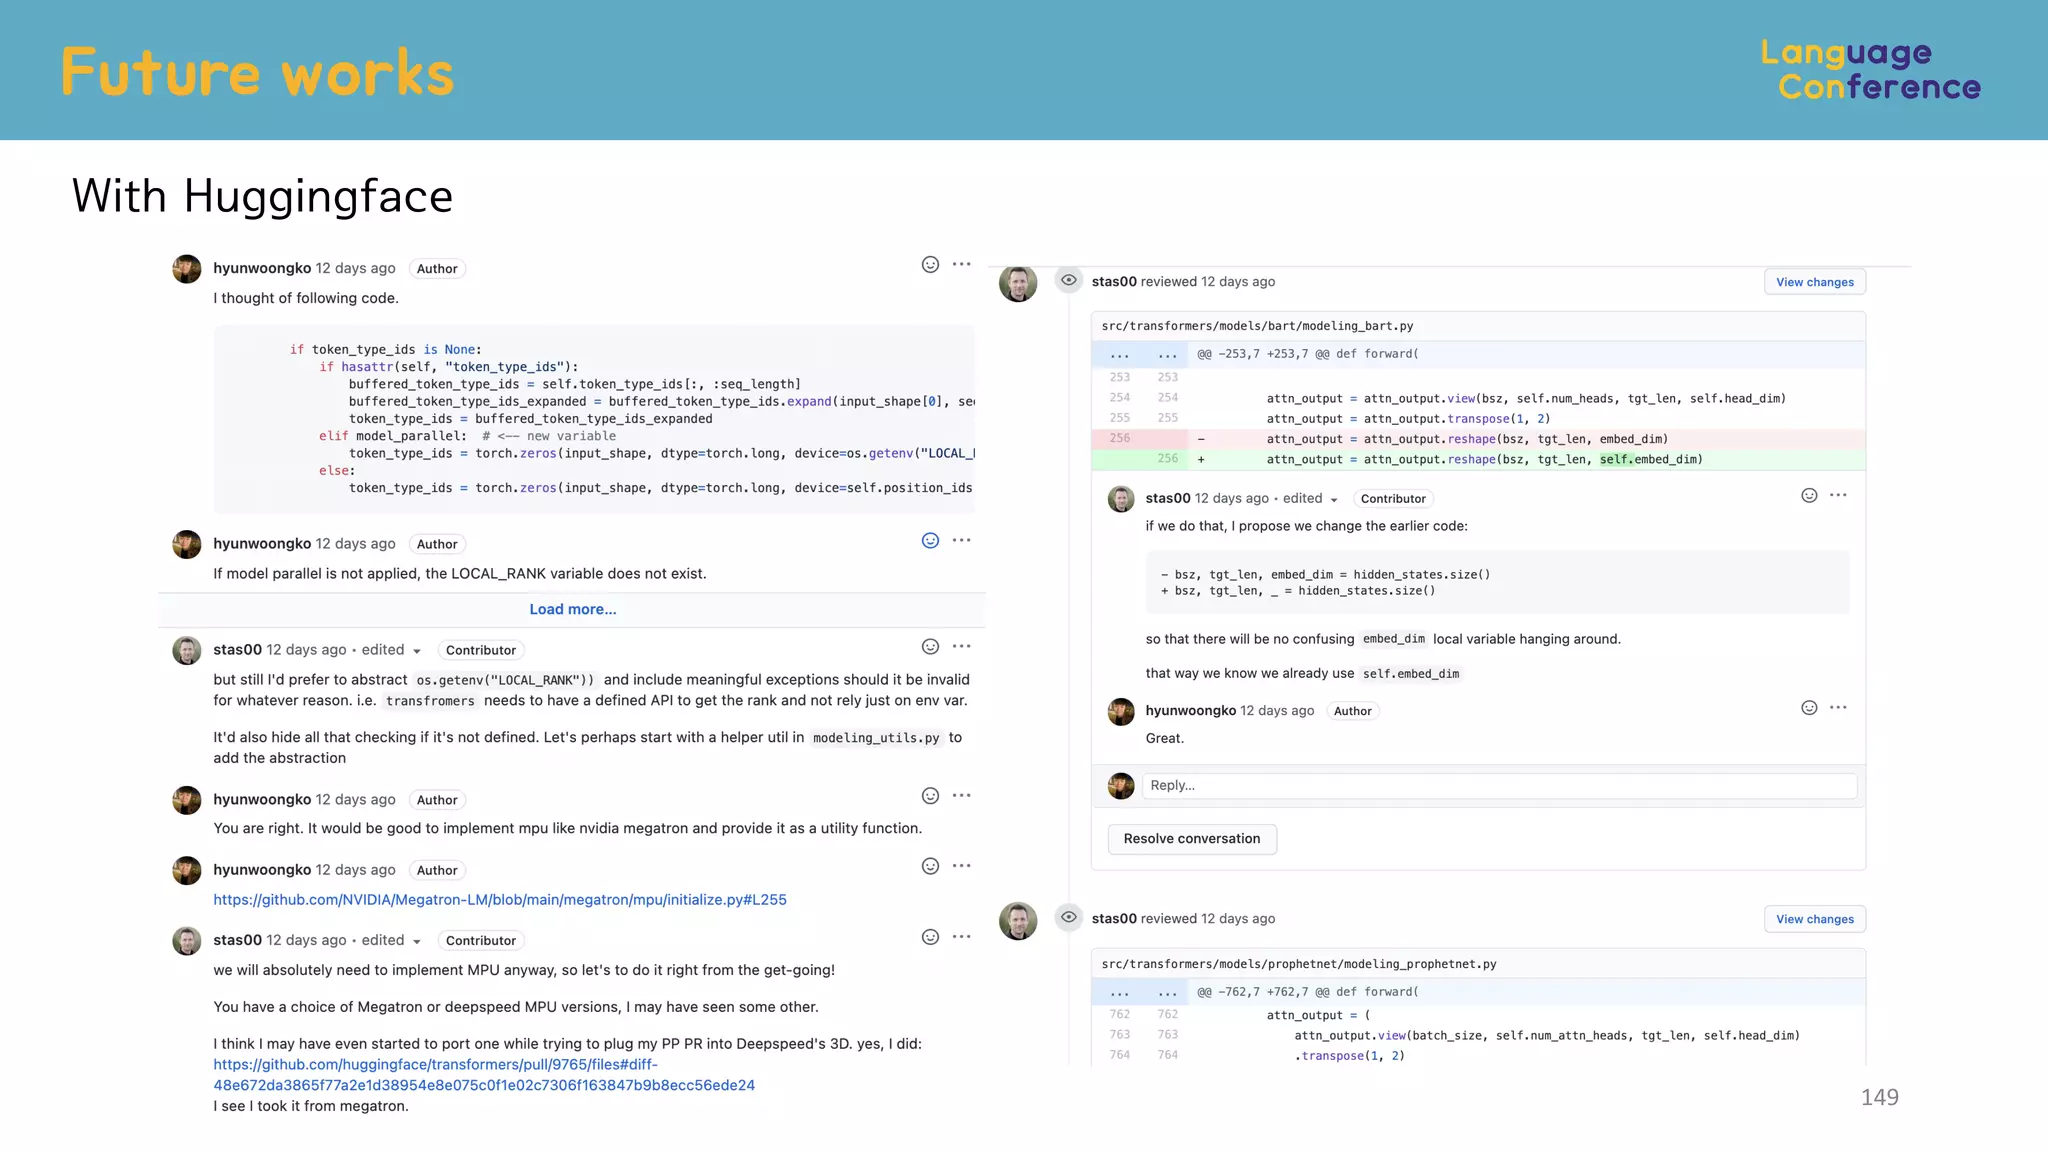Click stas00's avatar beside prophetnet review
Screen dimensions: 2048x1152
[x=1018, y=921]
